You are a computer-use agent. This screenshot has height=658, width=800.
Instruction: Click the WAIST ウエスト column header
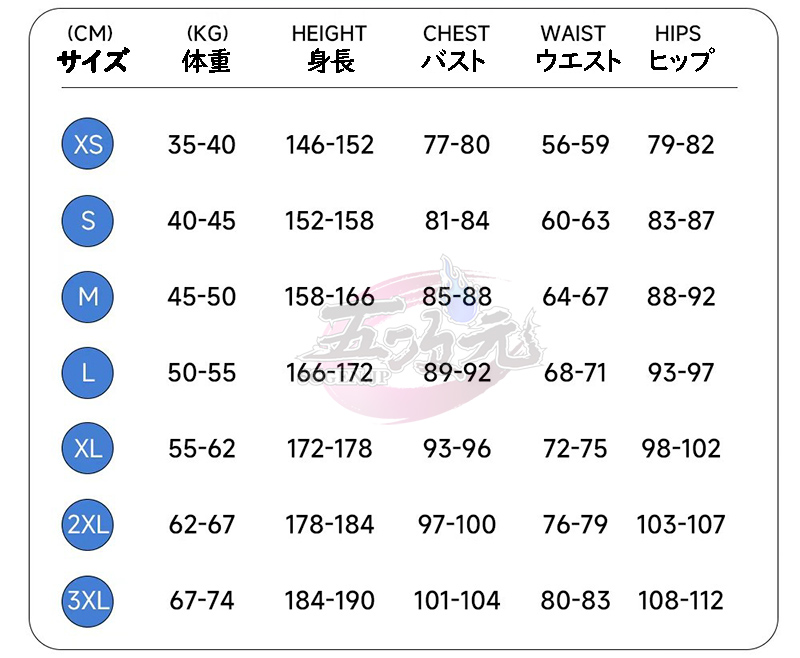click(577, 50)
